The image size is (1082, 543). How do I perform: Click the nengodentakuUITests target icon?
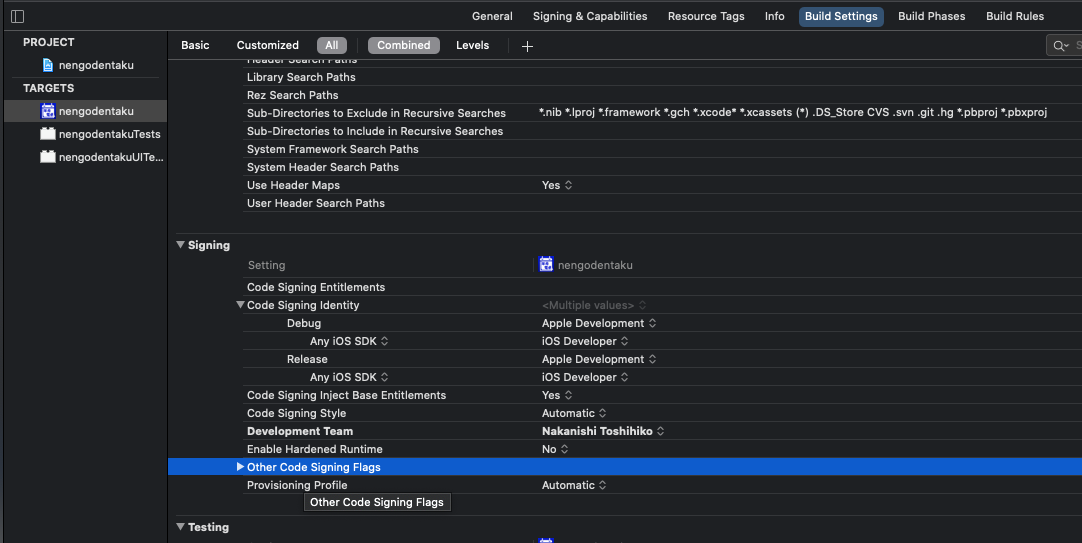48,157
